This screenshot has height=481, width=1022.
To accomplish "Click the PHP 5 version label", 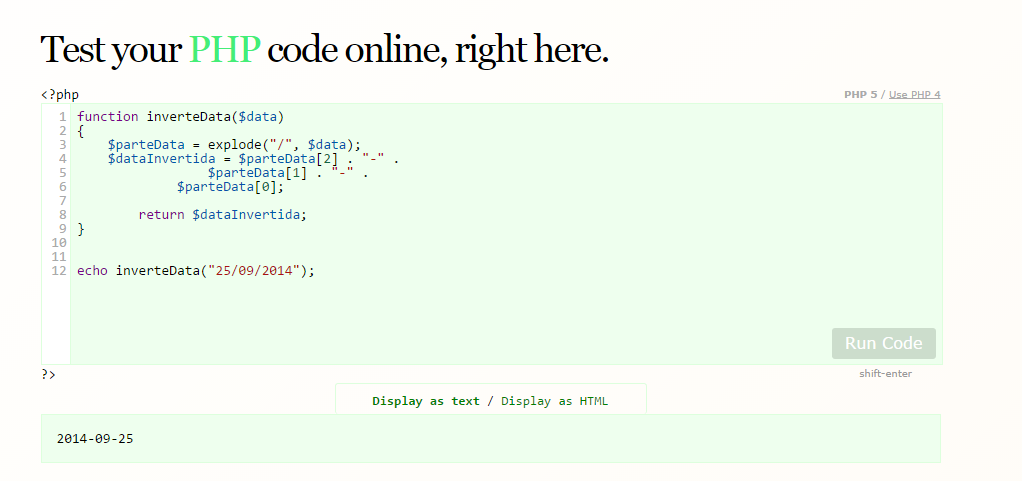I will click(x=860, y=95).
